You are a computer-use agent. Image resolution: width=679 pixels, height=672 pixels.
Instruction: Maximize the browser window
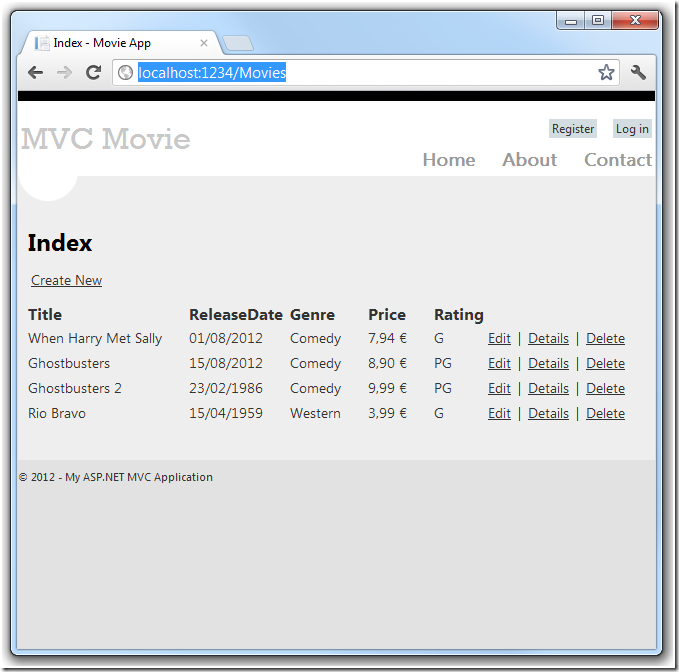598,19
